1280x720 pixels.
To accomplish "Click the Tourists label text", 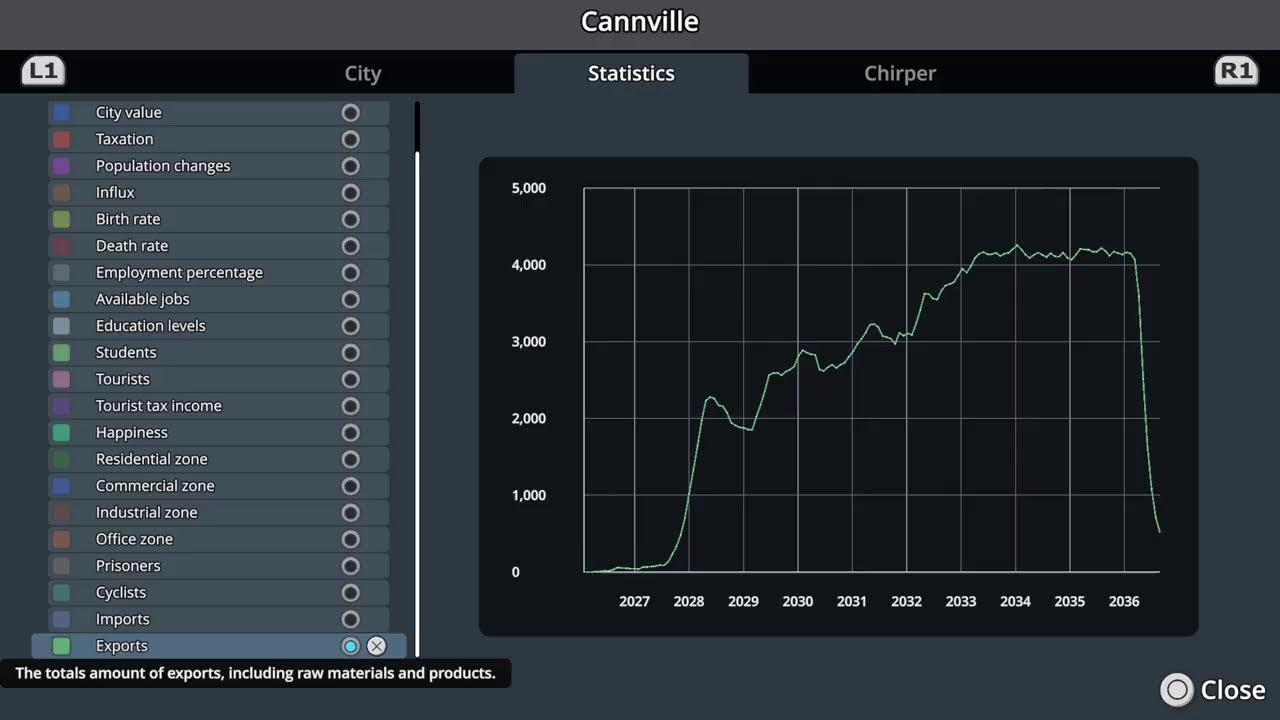I will click(123, 379).
